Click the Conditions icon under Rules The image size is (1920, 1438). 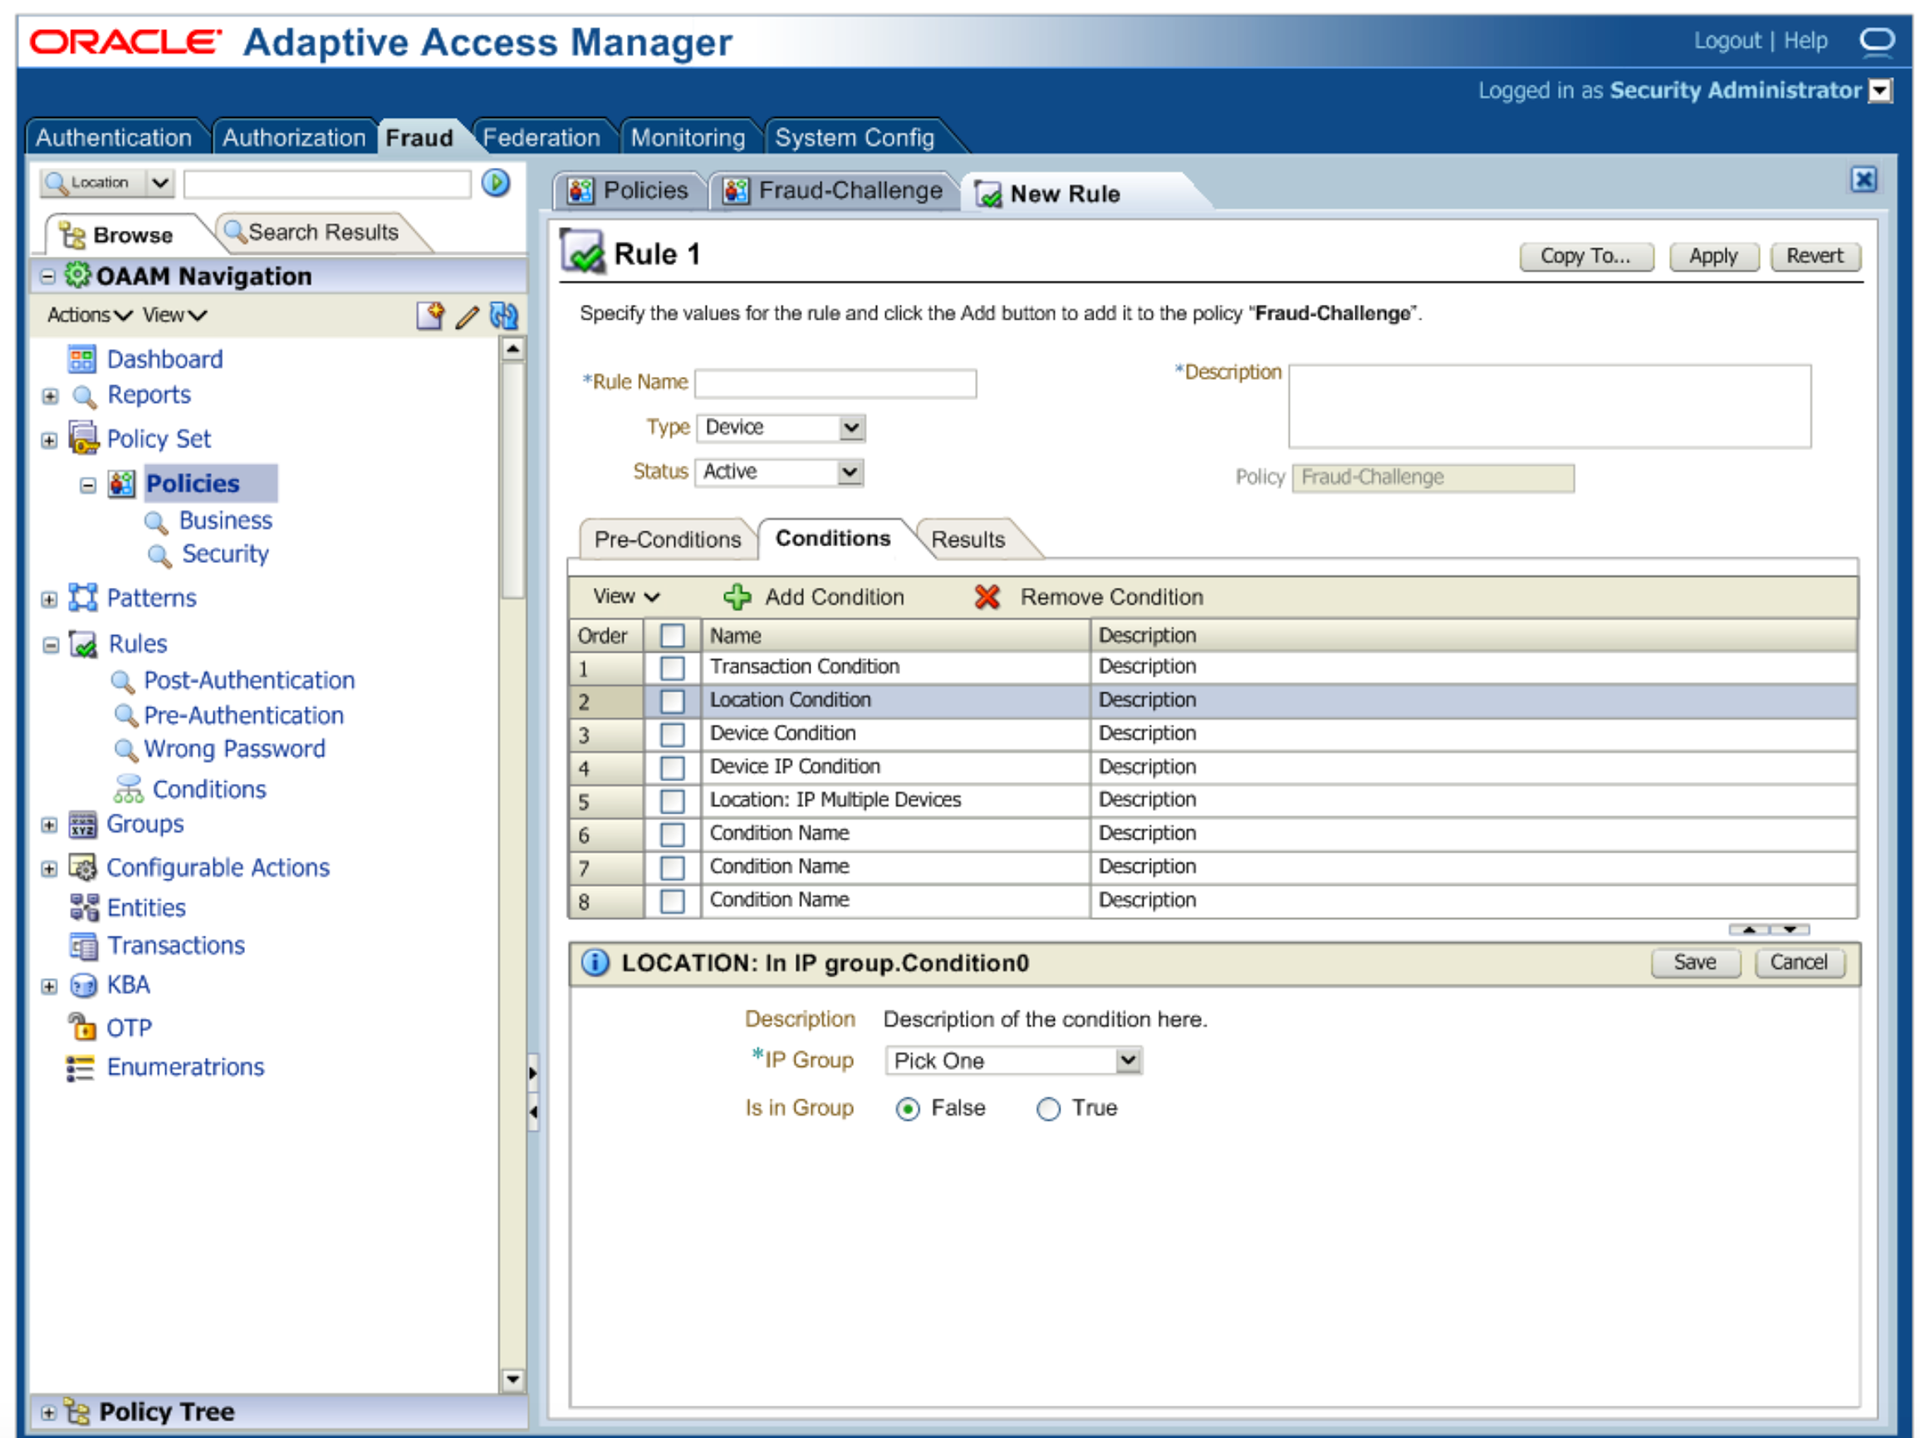128,789
